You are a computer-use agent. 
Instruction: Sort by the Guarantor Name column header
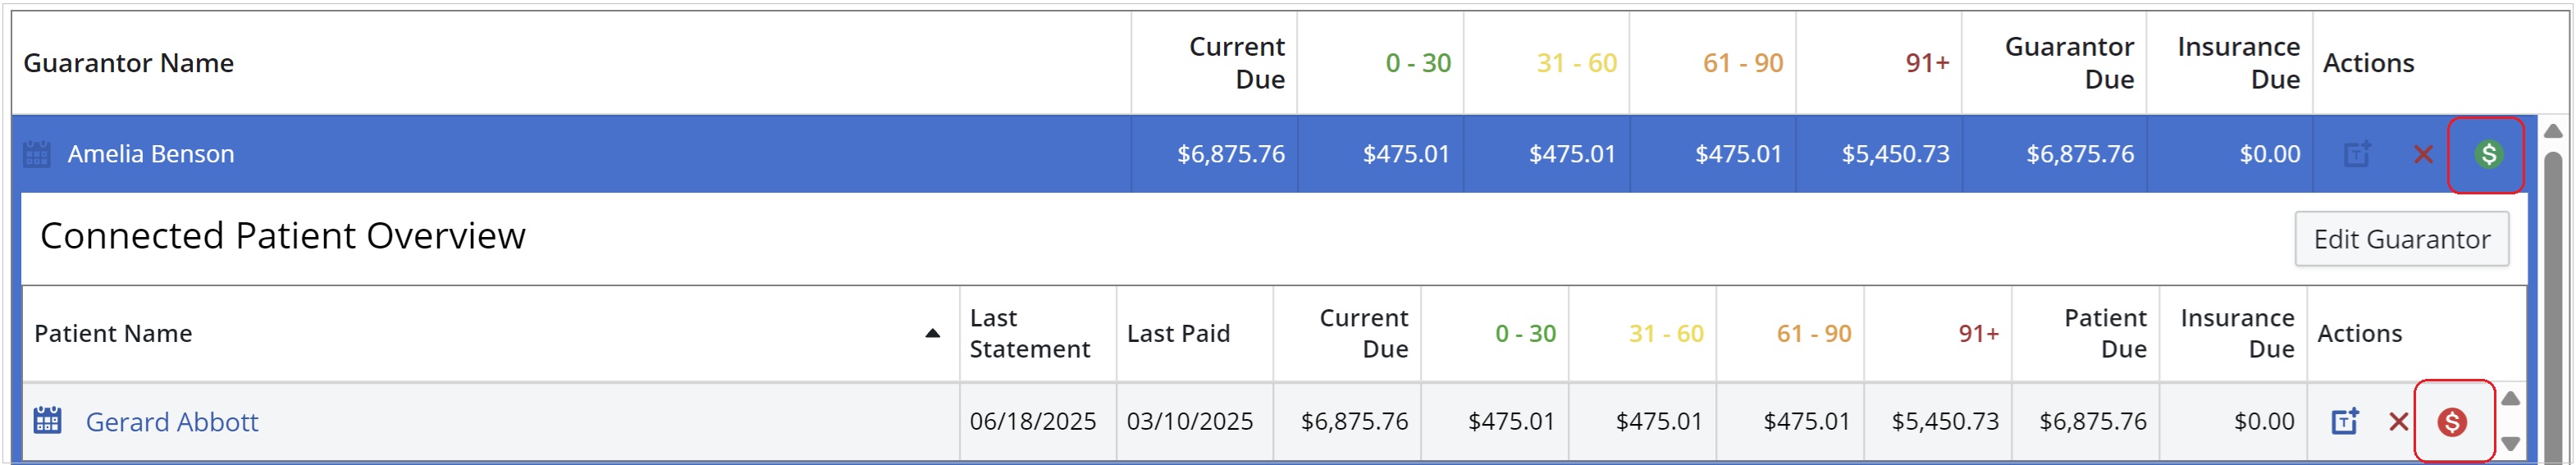click(x=129, y=63)
